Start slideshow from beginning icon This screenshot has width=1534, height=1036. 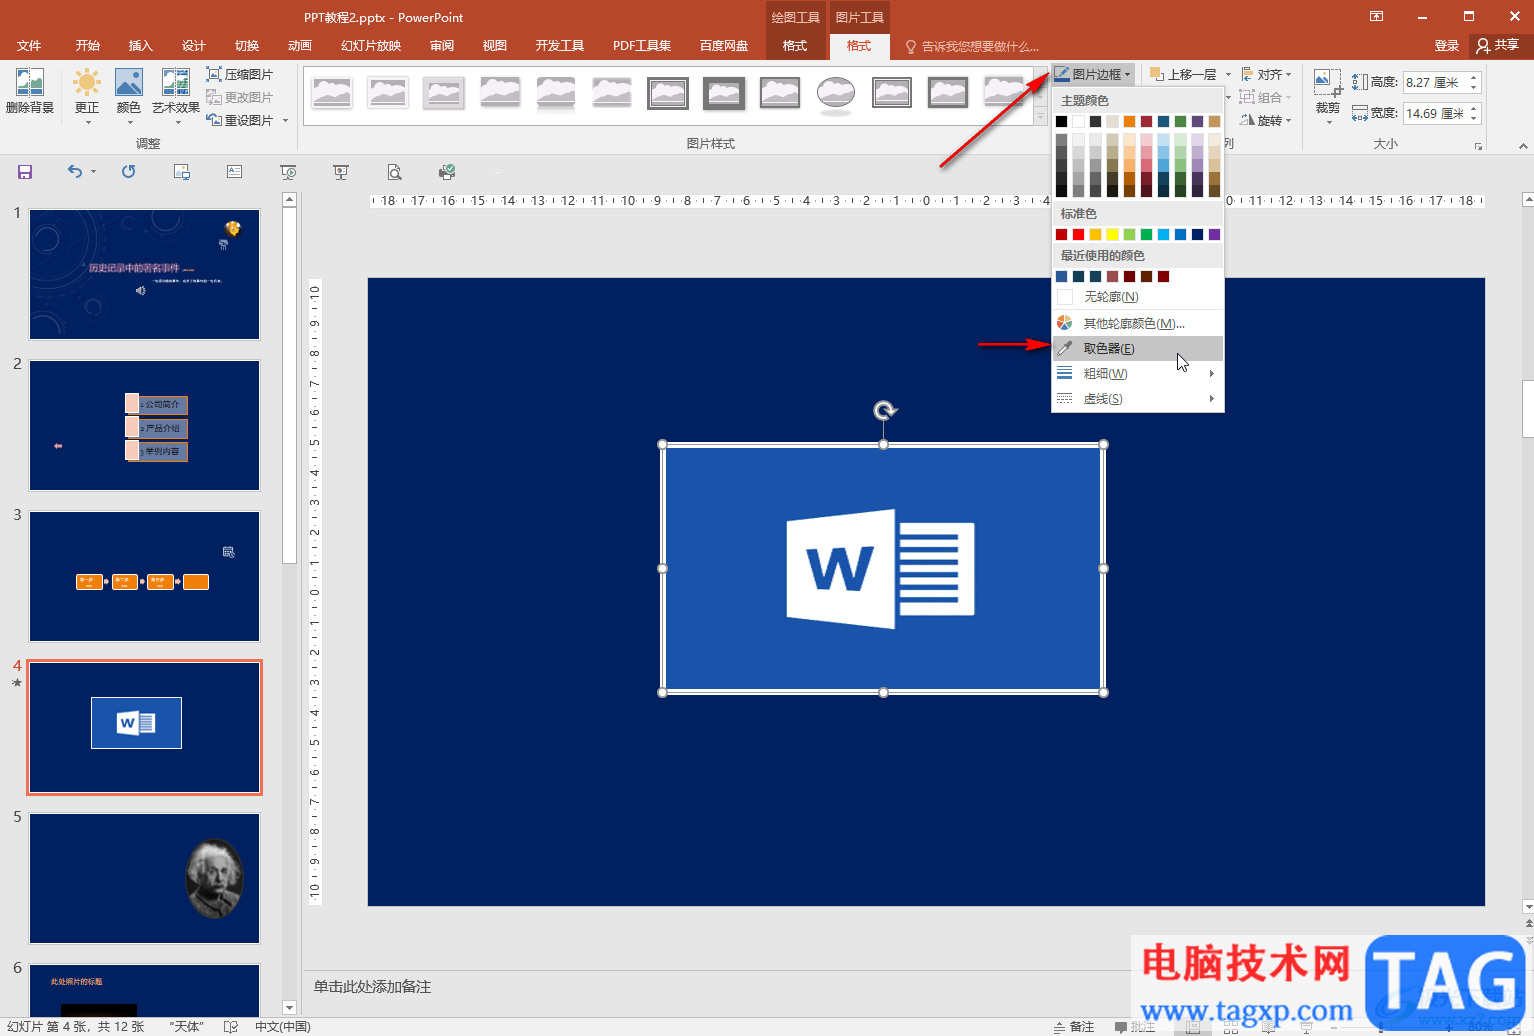point(288,172)
